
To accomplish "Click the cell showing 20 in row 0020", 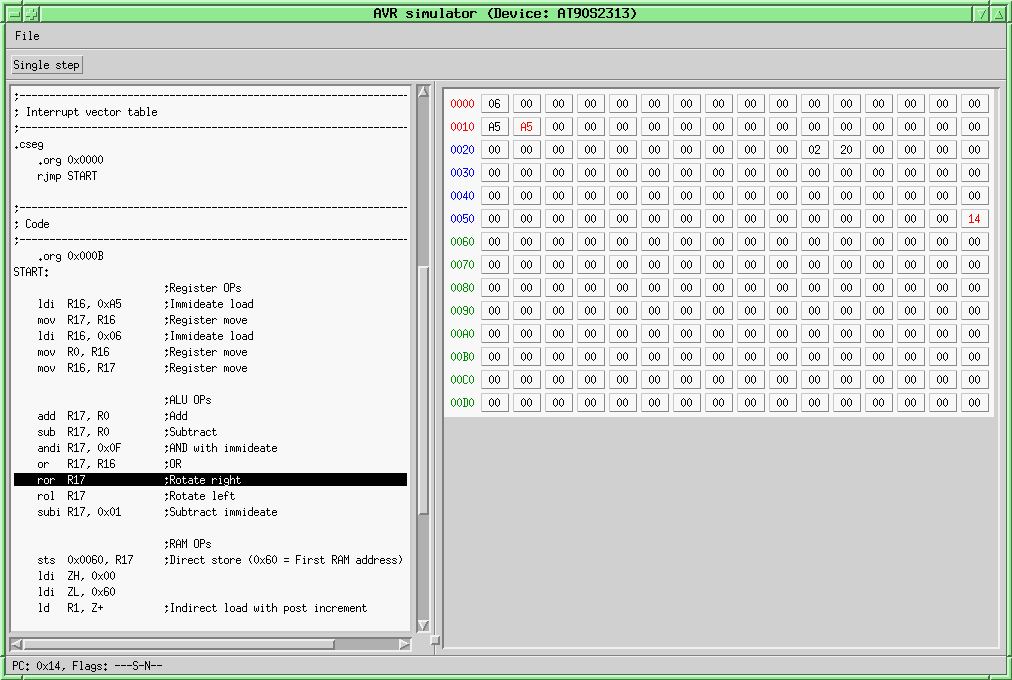I will click(847, 150).
